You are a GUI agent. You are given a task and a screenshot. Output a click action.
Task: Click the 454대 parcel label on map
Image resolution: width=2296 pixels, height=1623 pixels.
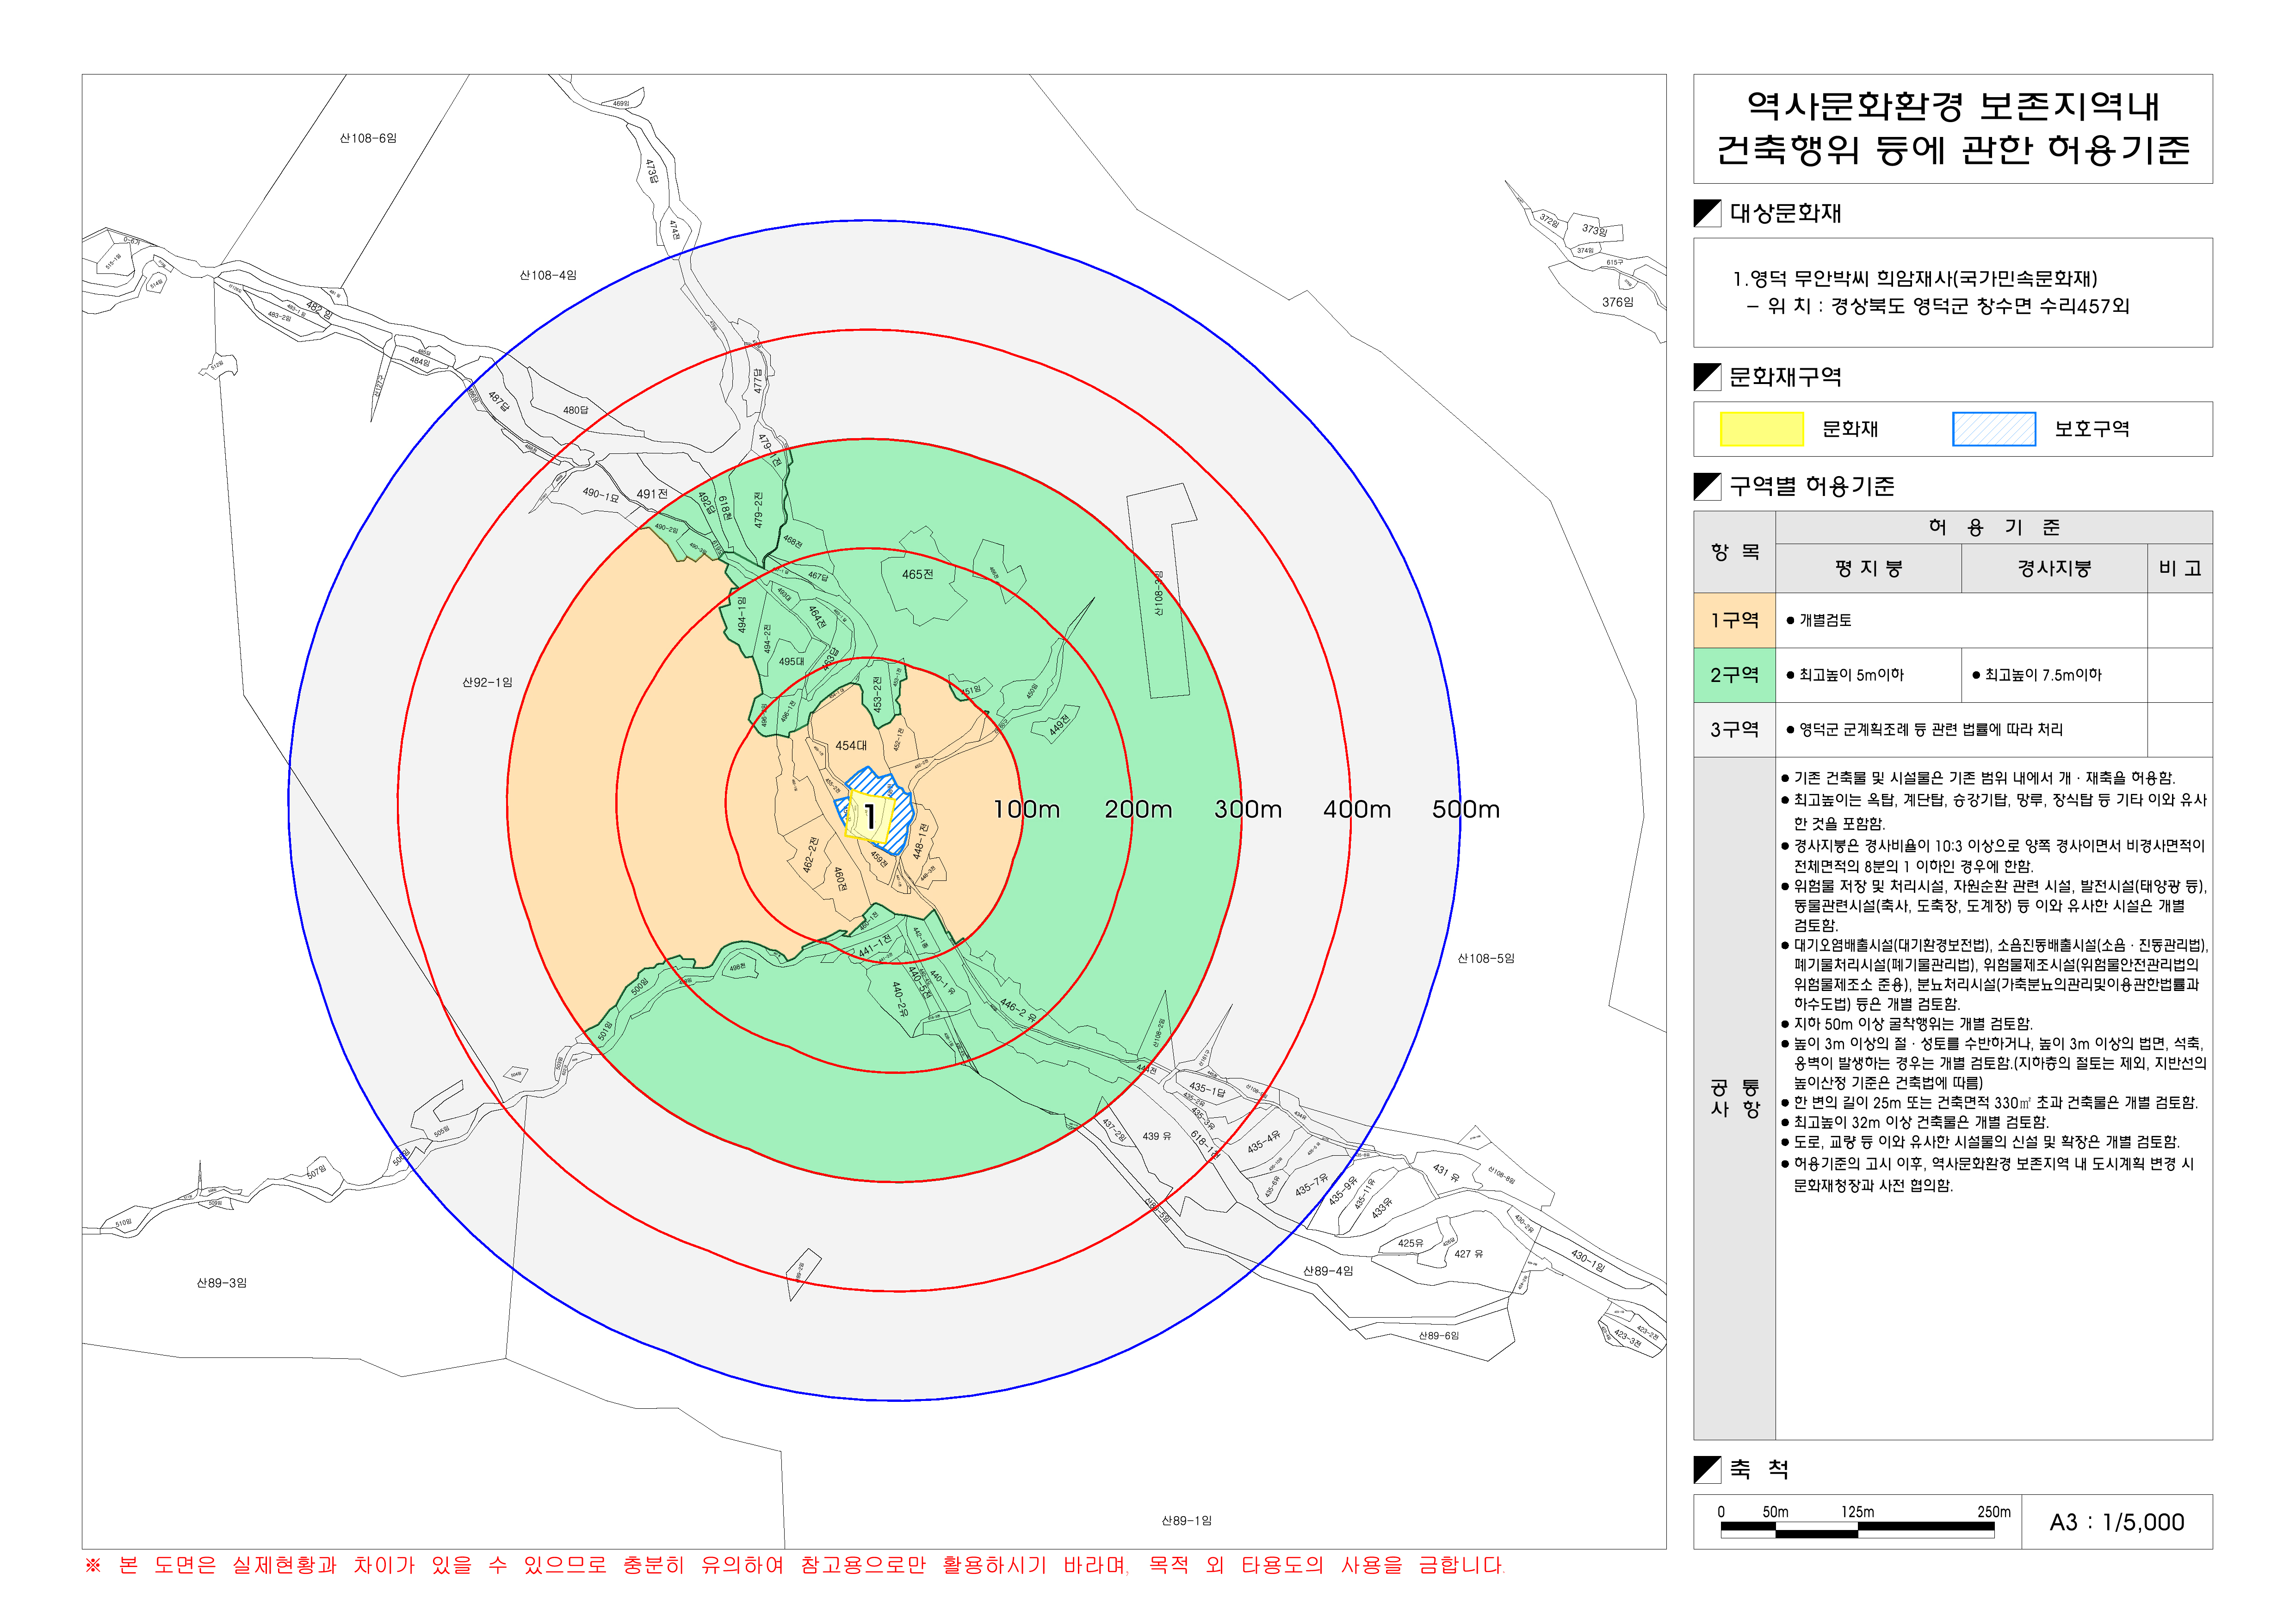pyautogui.click(x=851, y=745)
